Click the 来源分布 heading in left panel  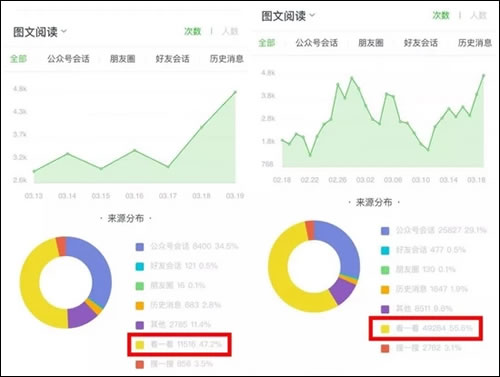pyautogui.click(x=125, y=219)
